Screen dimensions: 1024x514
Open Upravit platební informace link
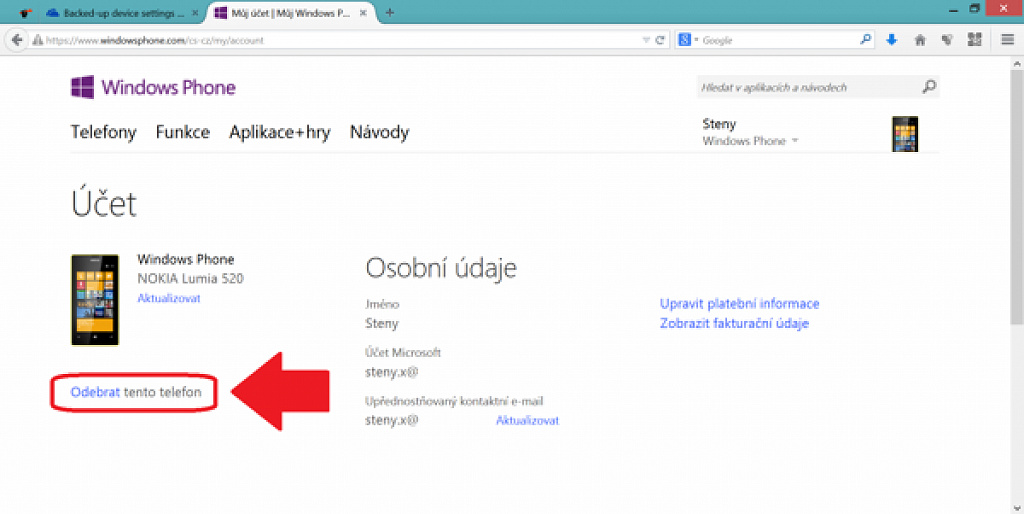[x=739, y=304]
